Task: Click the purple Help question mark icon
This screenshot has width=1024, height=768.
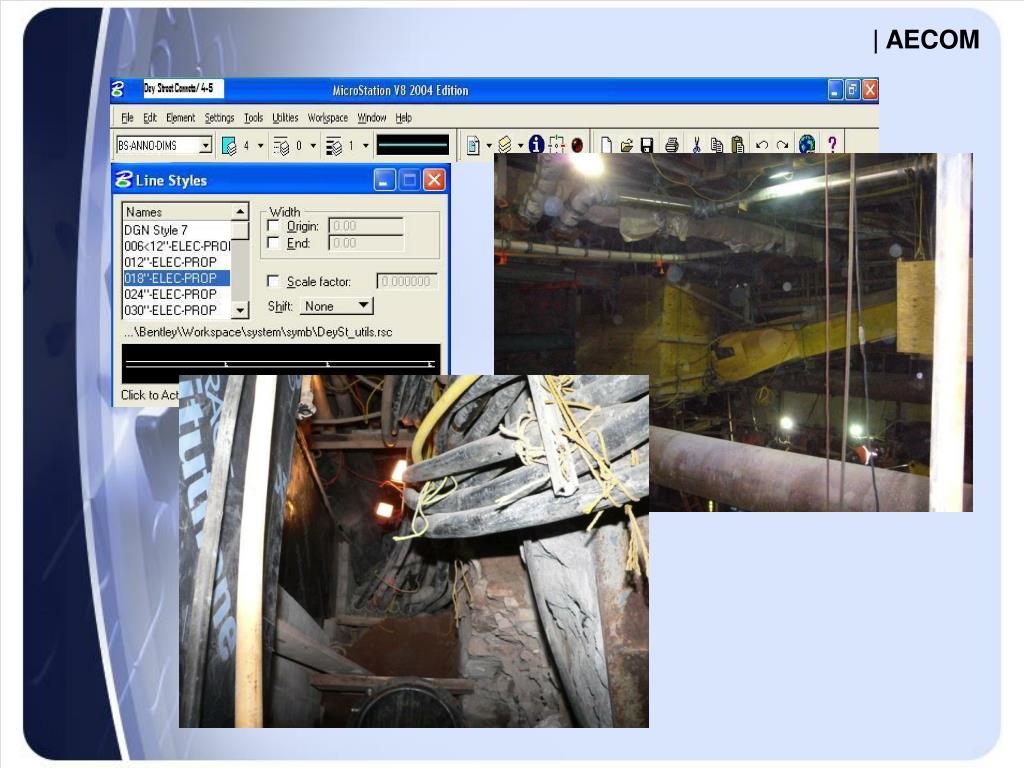Action: click(x=832, y=144)
